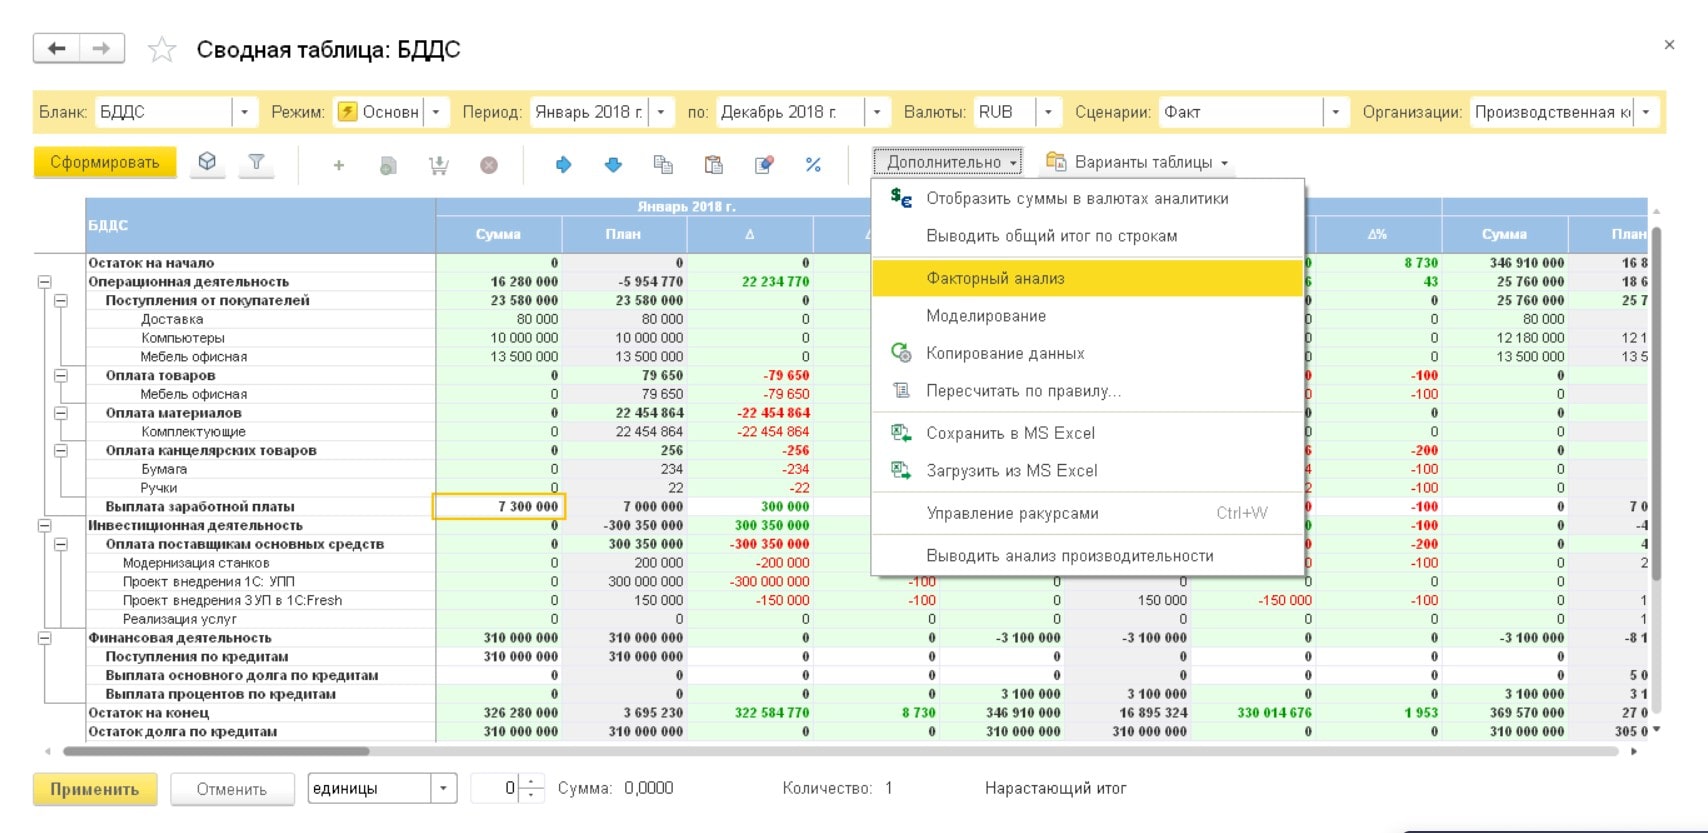
Task: Open the Валюты RUB dropdown
Action: point(1048,112)
